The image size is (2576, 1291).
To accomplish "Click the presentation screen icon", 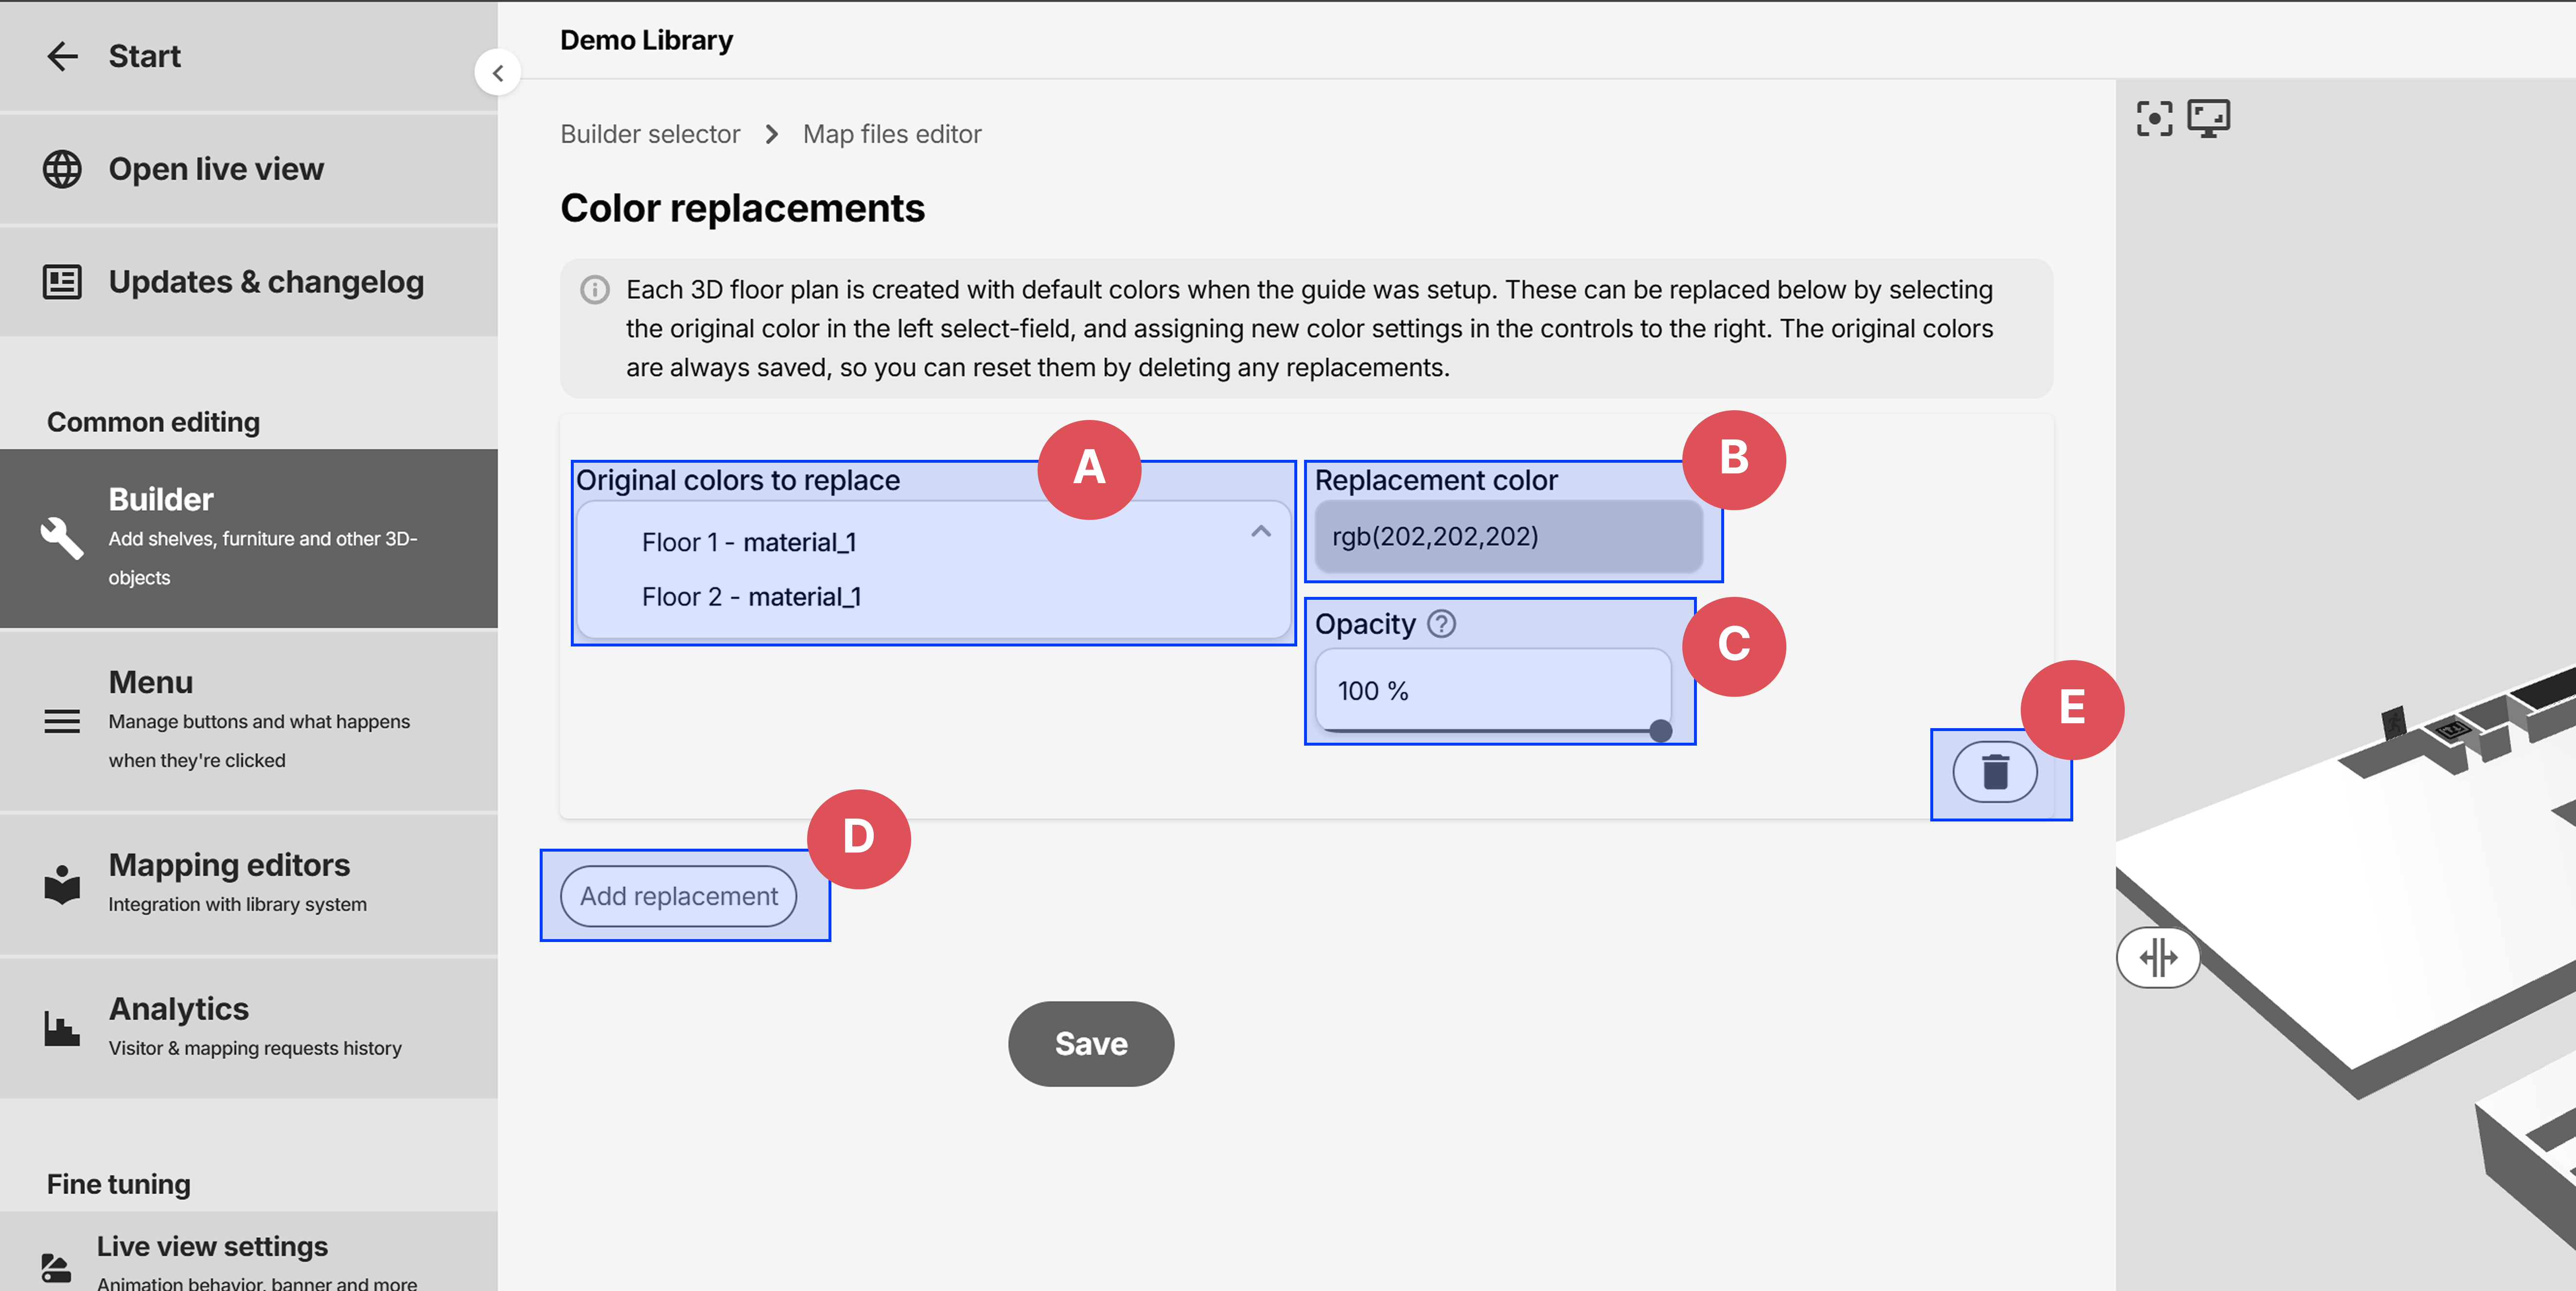I will click(2208, 118).
